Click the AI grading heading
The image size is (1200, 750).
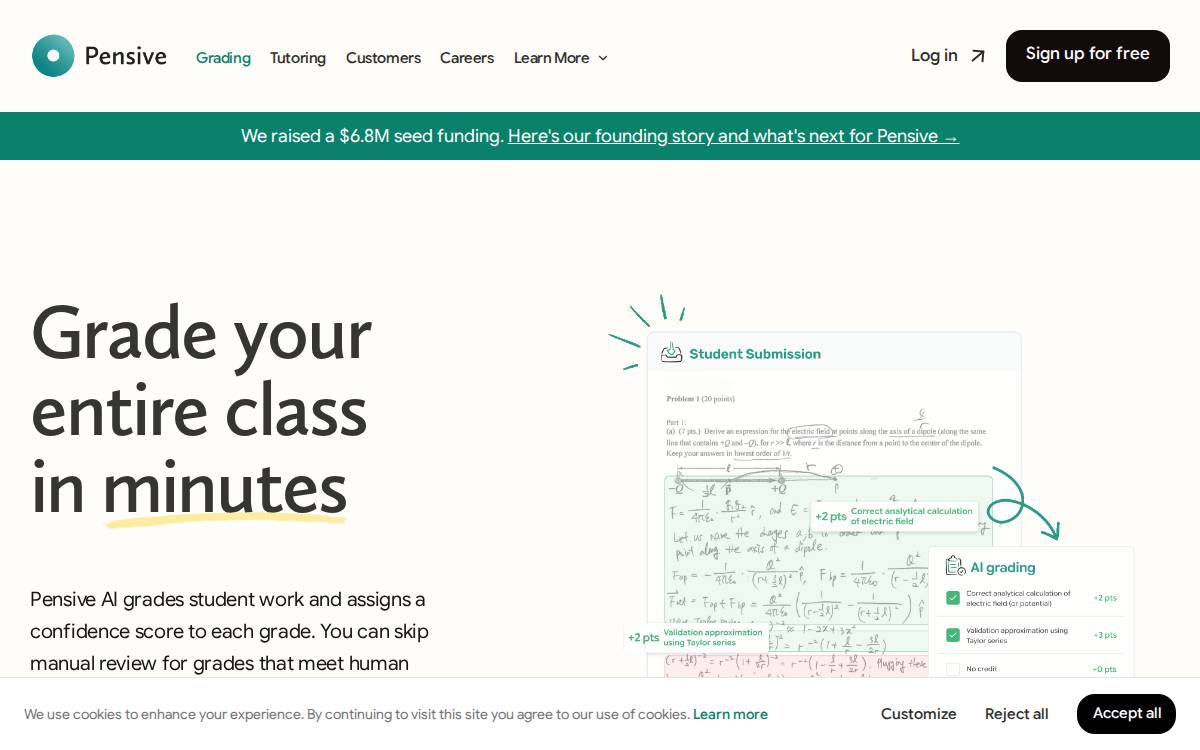pos(1003,567)
